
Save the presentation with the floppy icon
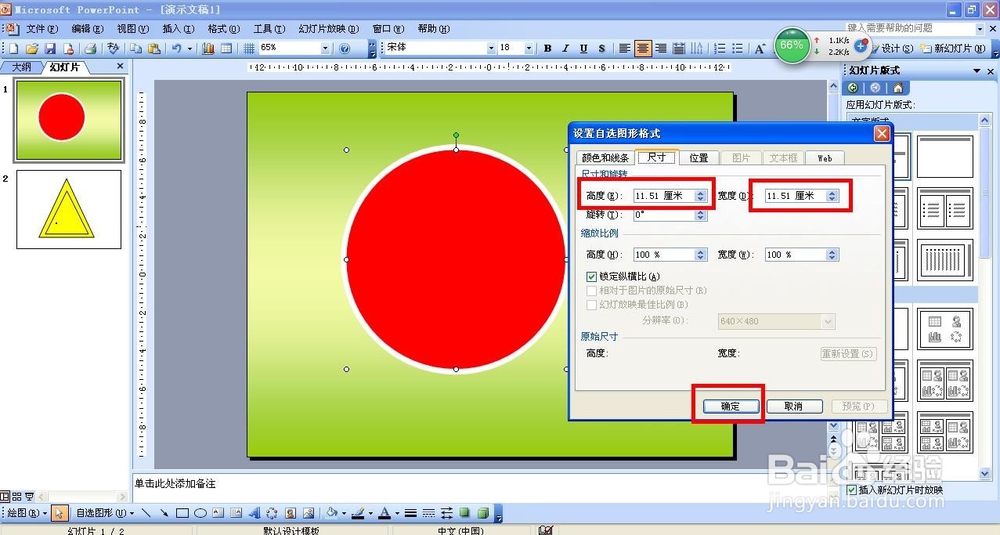click(x=50, y=48)
